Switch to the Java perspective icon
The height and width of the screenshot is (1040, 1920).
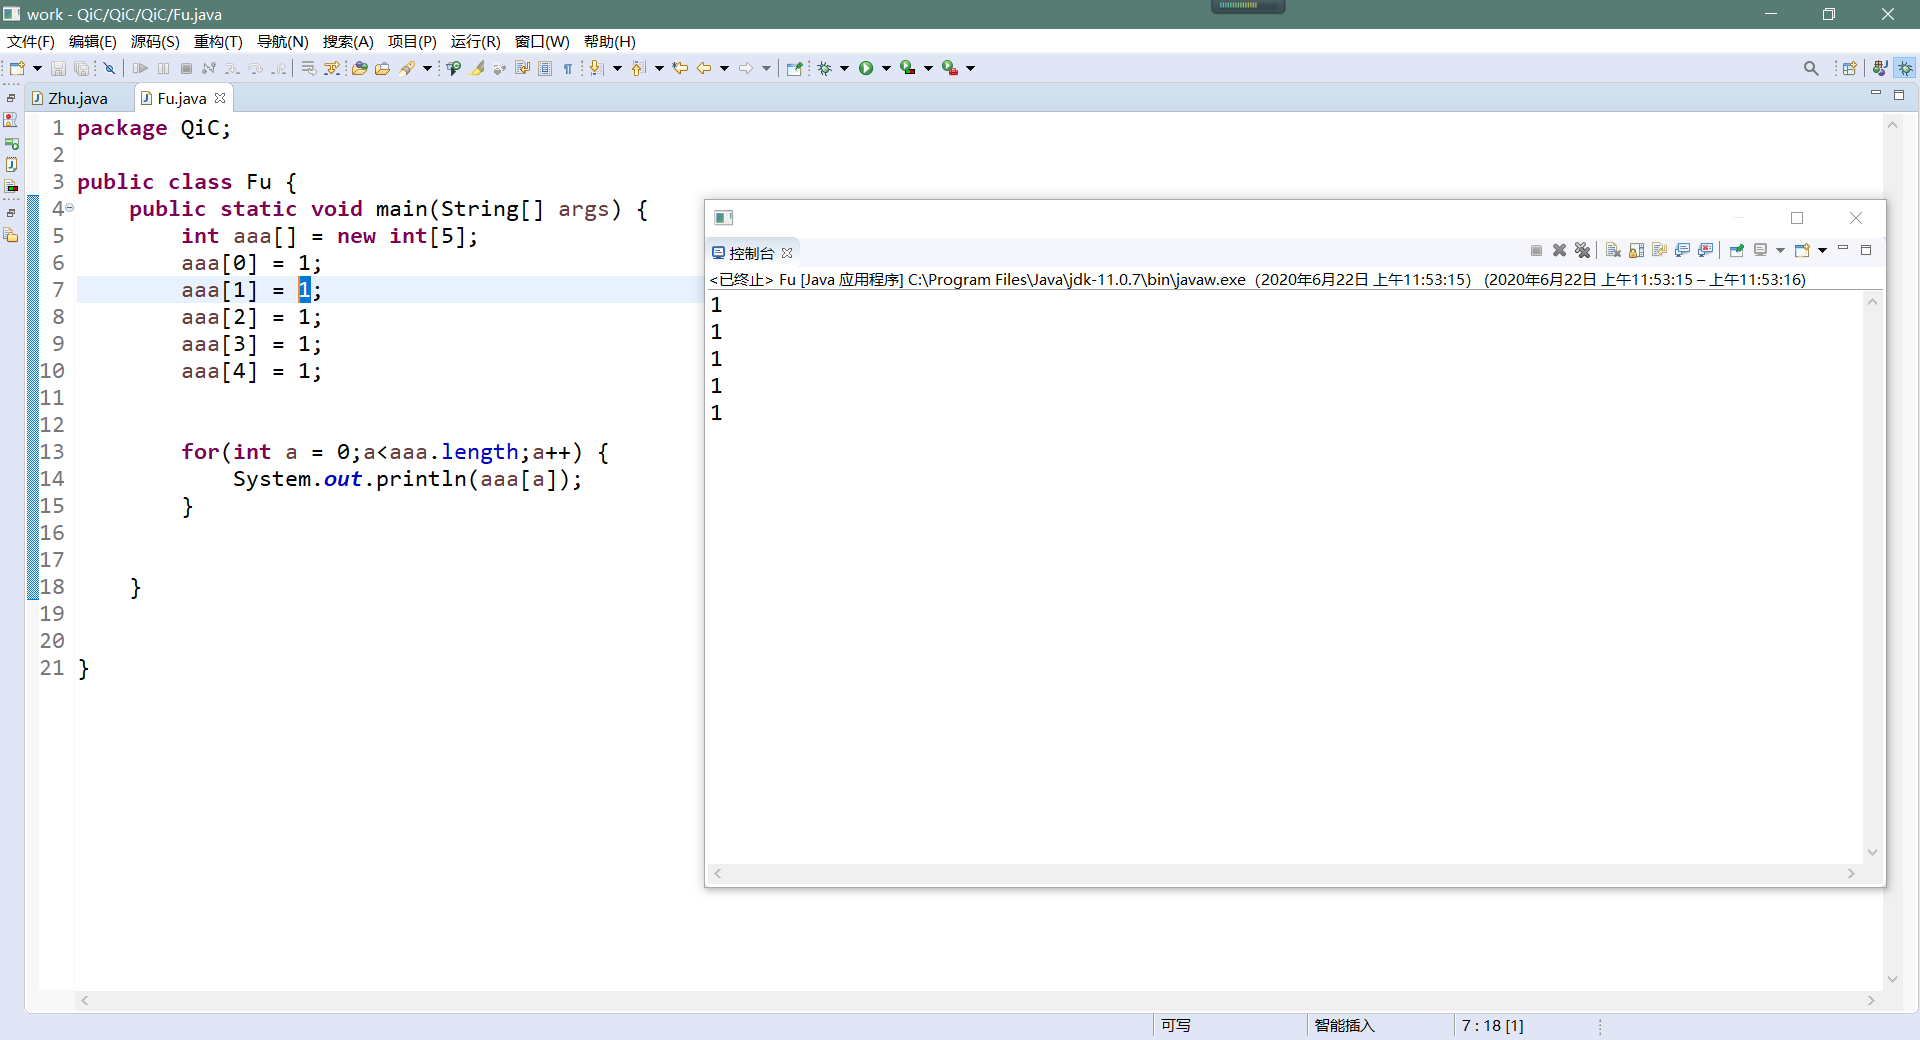(1880, 68)
